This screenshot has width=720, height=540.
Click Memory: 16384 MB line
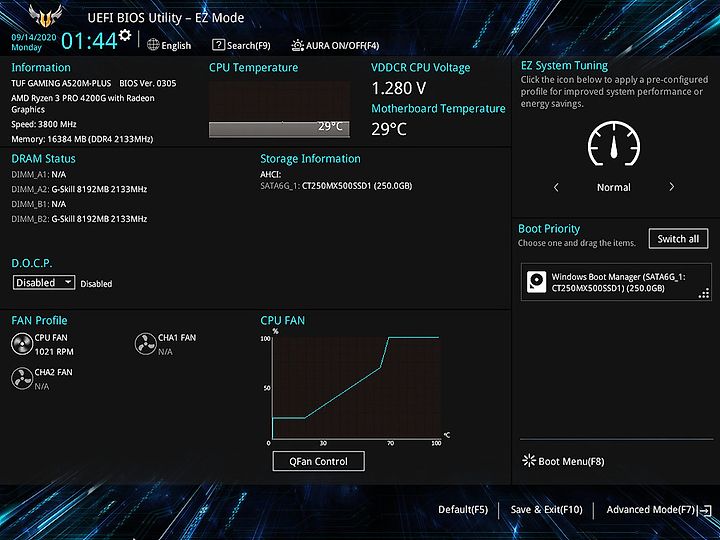(x=82, y=139)
